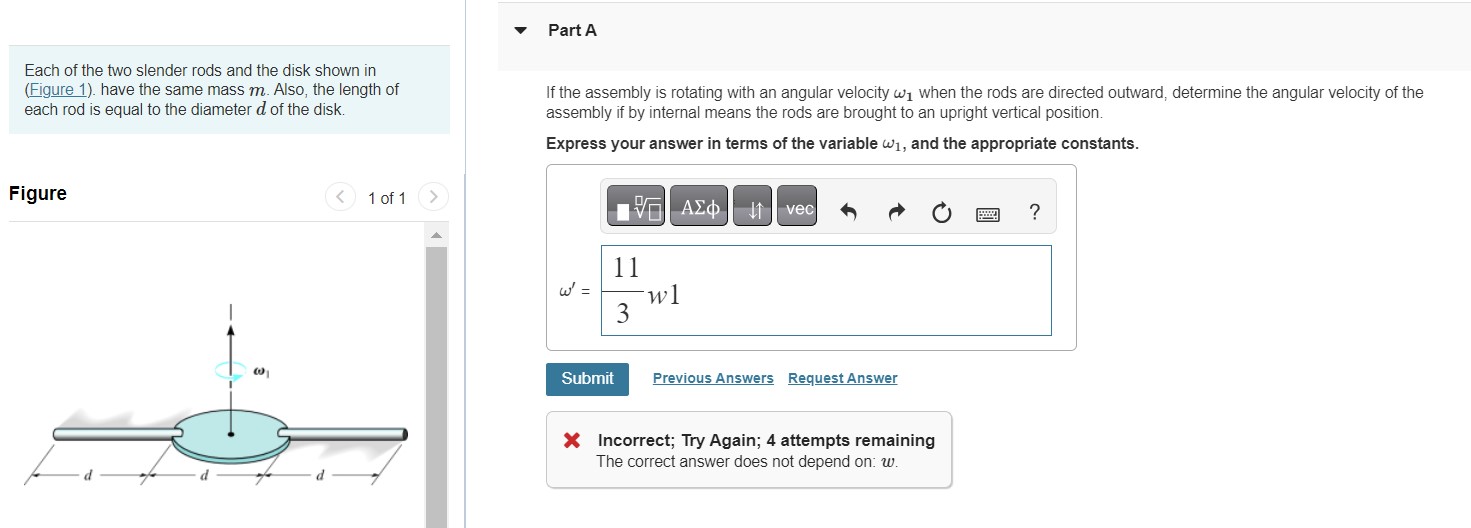Click the figure panel vertical scrollbar

(x=436, y=380)
